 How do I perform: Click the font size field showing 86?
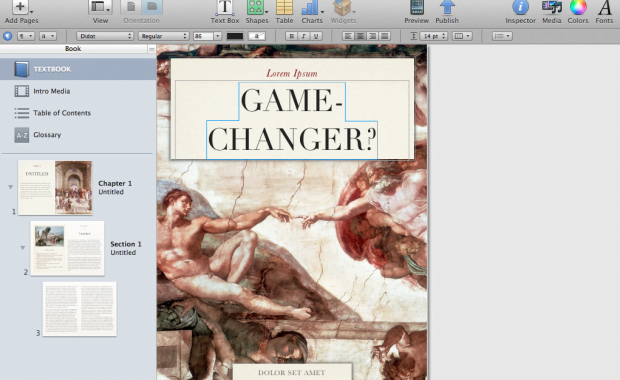pyautogui.click(x=203, y=36)
